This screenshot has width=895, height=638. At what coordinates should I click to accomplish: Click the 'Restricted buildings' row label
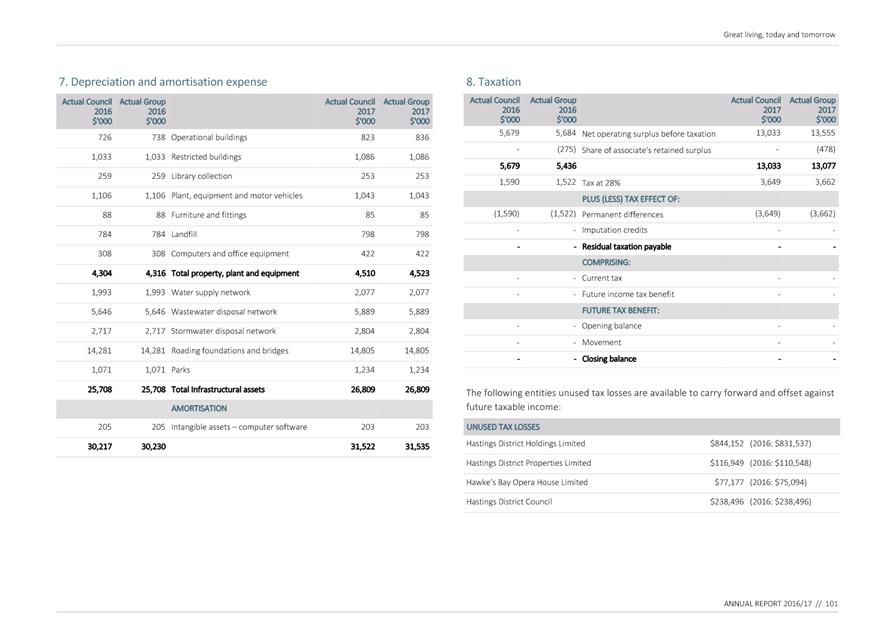point(206,157)
